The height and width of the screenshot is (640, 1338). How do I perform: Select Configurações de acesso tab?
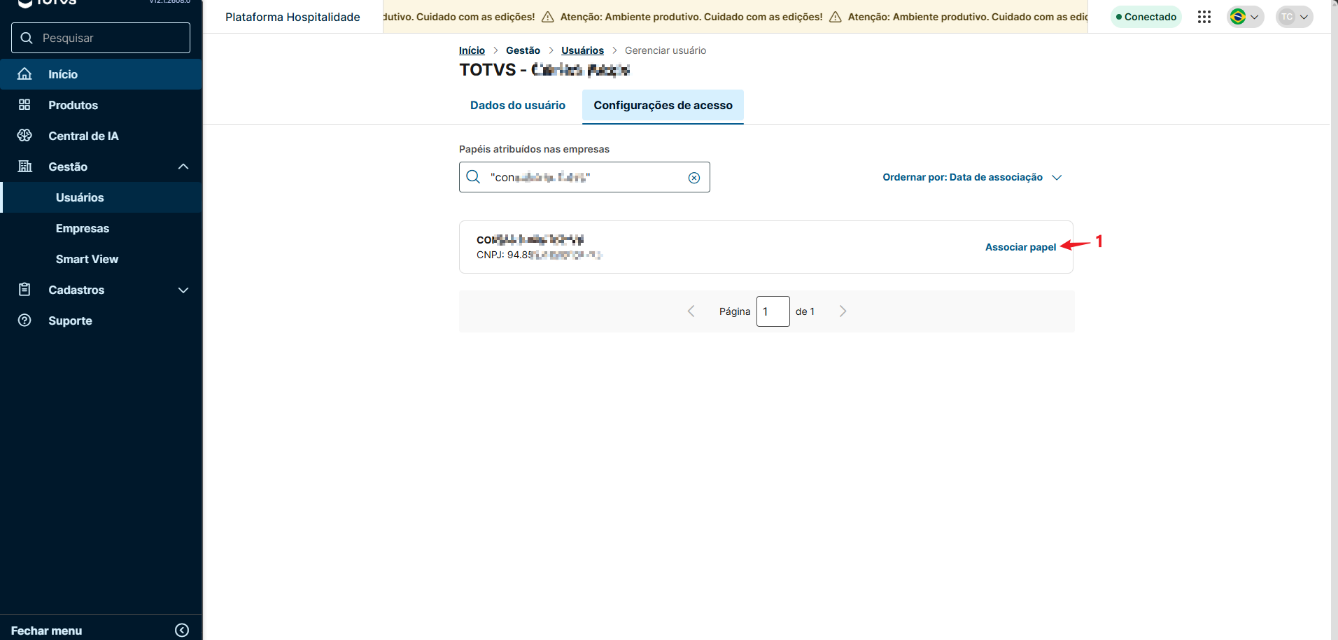(663, 105)
